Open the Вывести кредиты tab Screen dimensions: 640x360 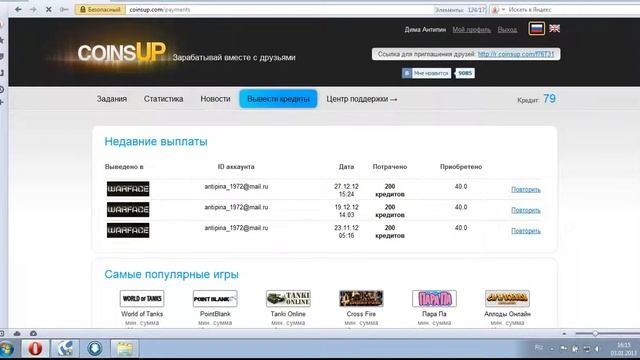coord(278,99)
